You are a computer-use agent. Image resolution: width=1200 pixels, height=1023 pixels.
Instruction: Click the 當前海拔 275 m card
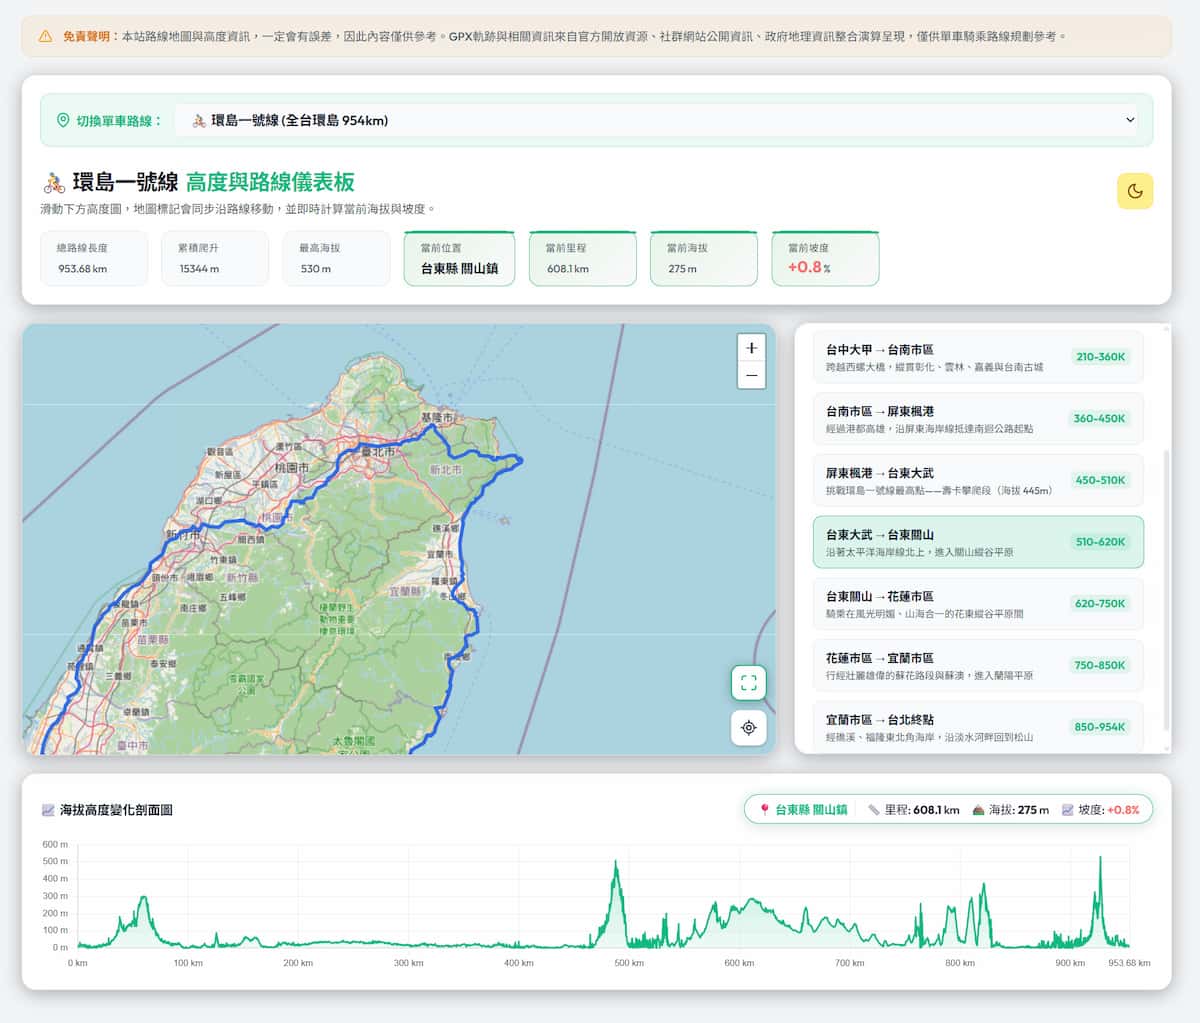(703, 258)
